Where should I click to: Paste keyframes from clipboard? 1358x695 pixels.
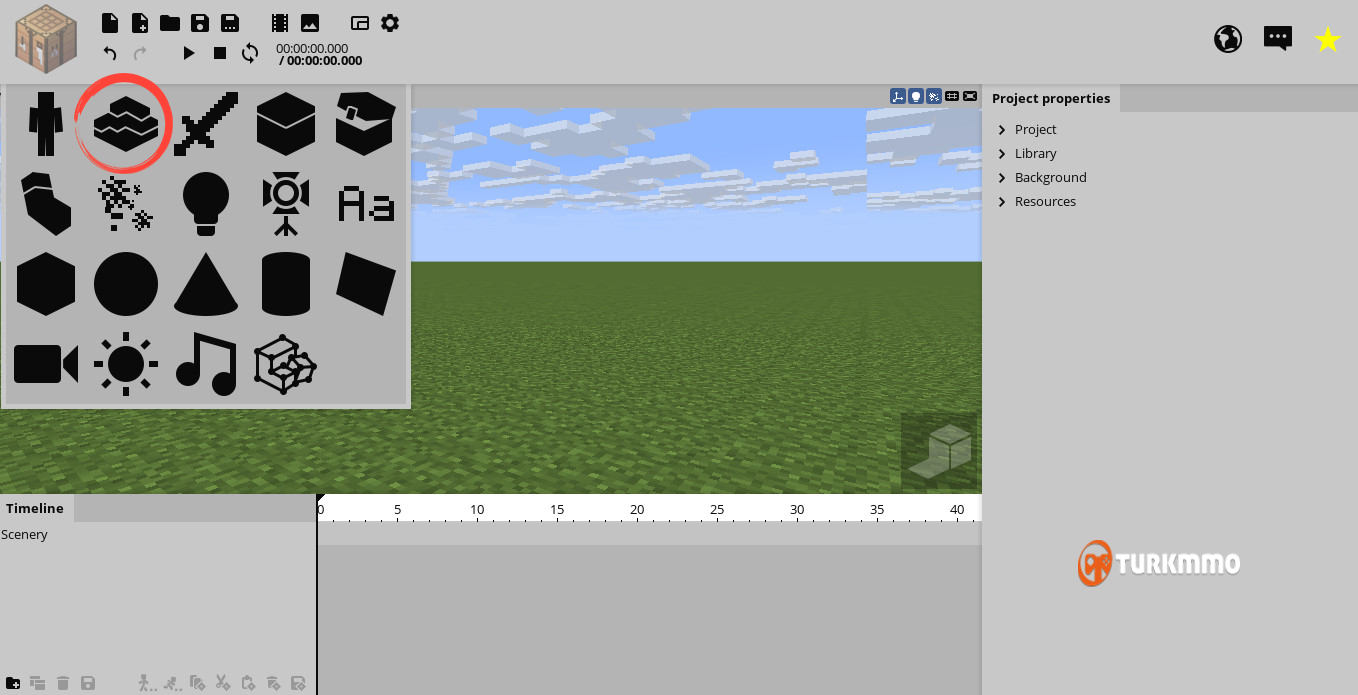(x=248, y=683)
